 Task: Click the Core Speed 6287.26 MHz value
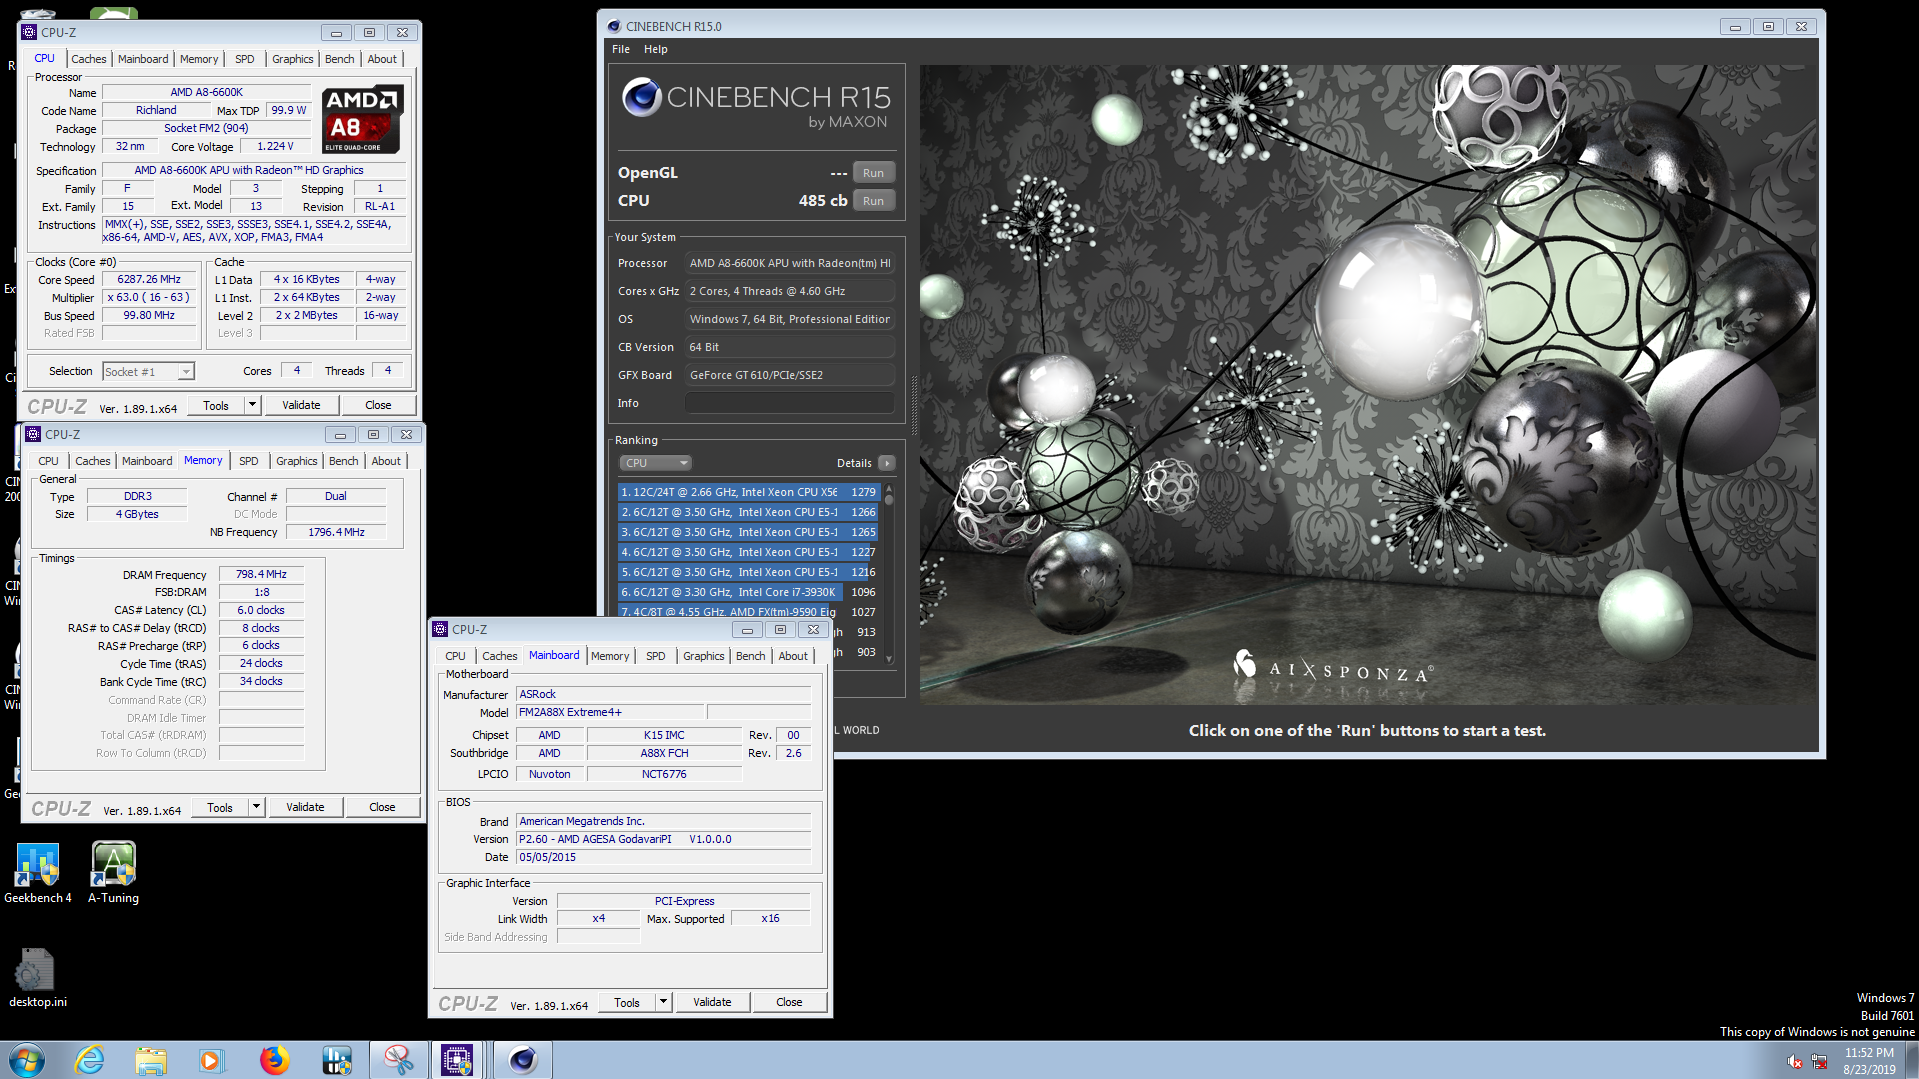(x=149, y=280)
